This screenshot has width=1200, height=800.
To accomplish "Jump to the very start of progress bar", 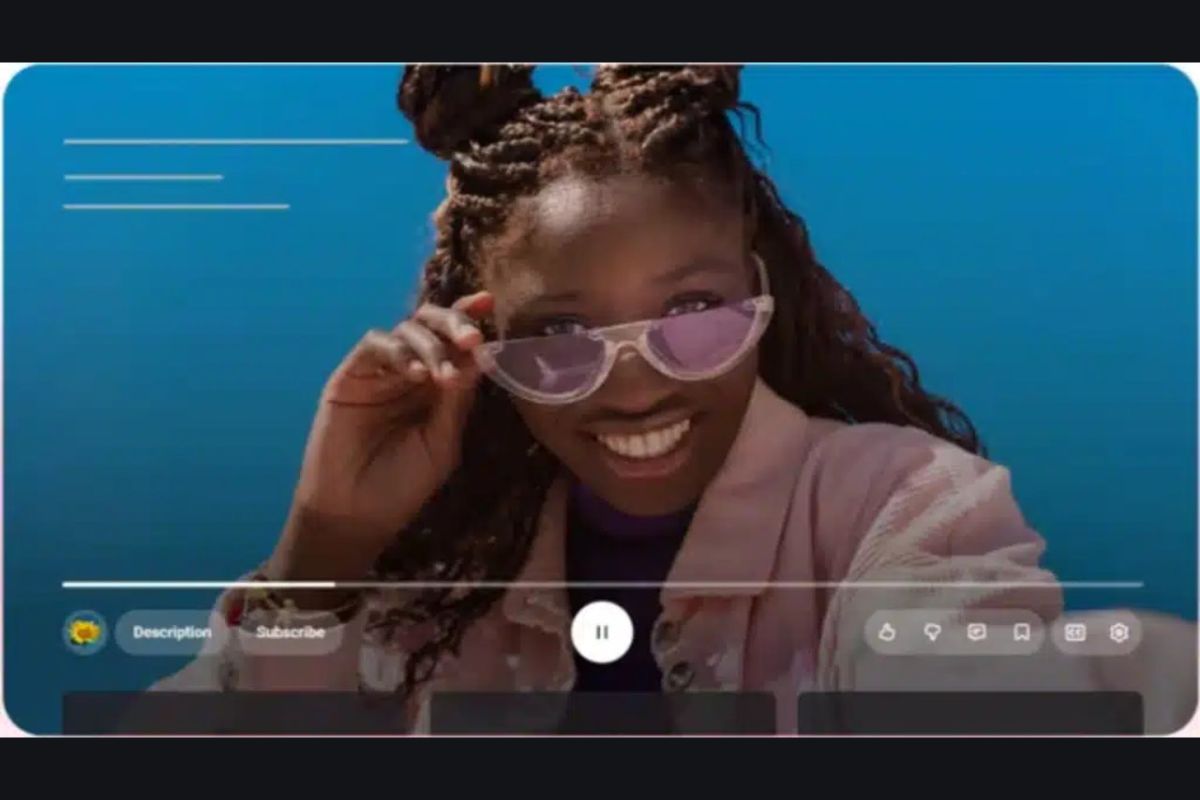I will pos(64,584).
